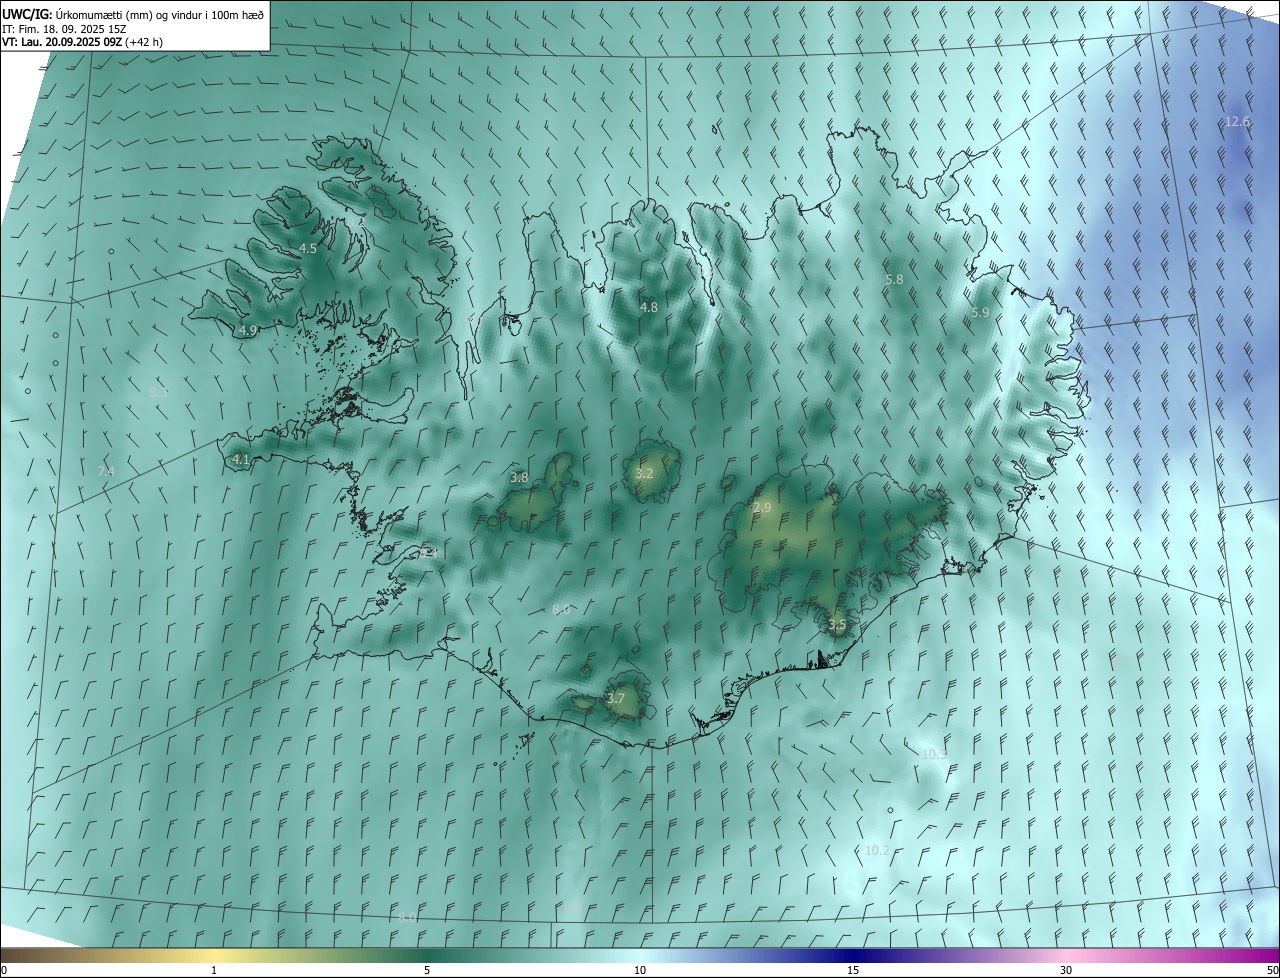Screen dimensions: 1280x978
Task: Click the 10.2 value offshore
Action: pos(877,850)
